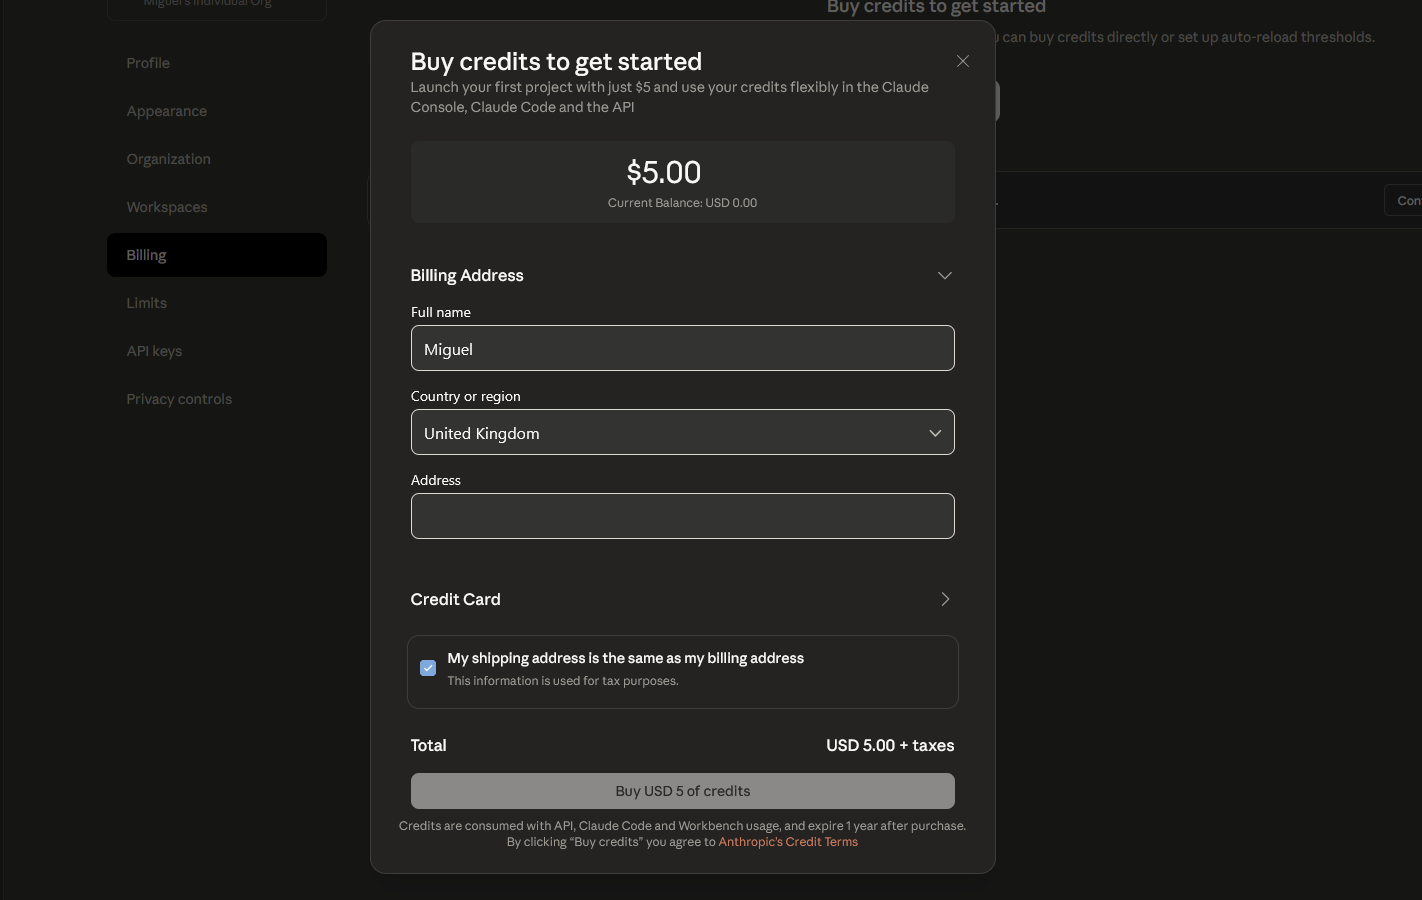Screen dimensions: 1422x900
Task: Collapse the Billing Address section
Action: tap(944, 275)
